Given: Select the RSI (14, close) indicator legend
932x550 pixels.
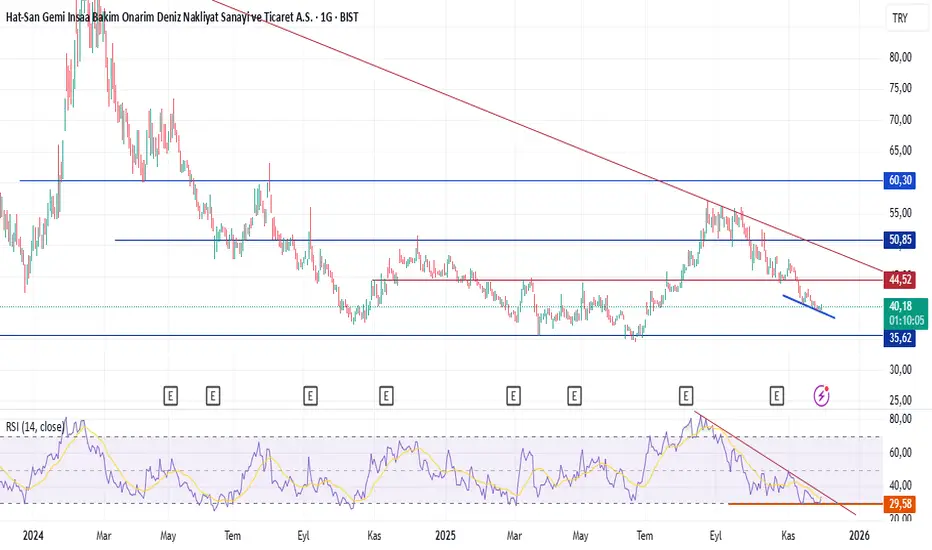Looking at the screenshot, I should [x=35, y=427].
